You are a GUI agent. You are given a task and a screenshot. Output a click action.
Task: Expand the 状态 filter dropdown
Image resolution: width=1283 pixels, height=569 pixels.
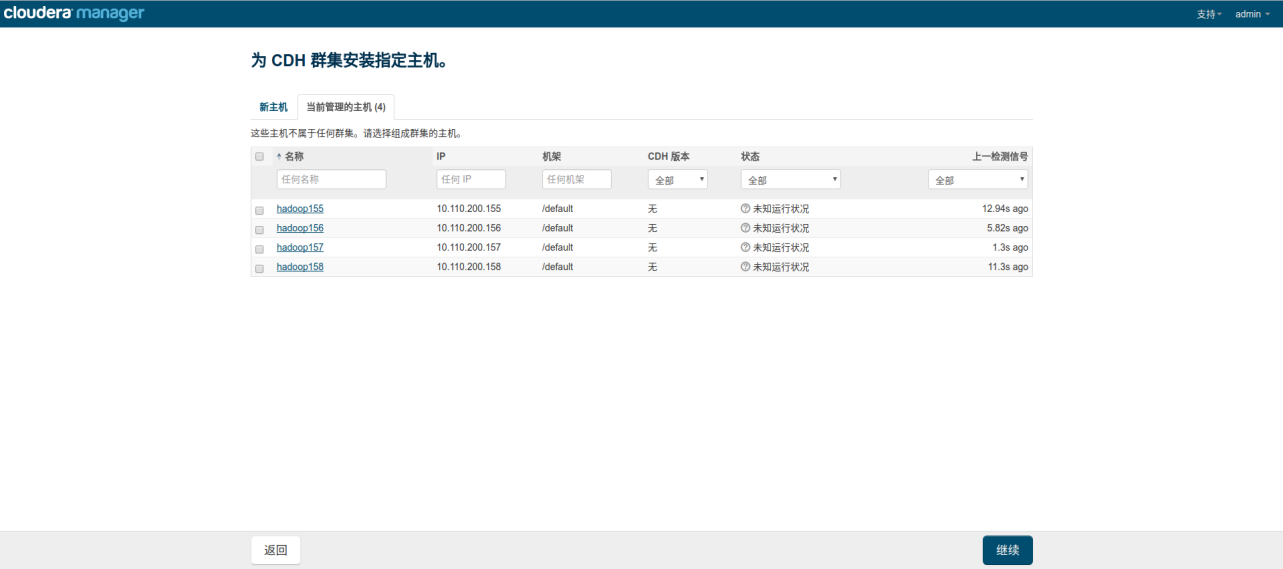click(790, 180)
